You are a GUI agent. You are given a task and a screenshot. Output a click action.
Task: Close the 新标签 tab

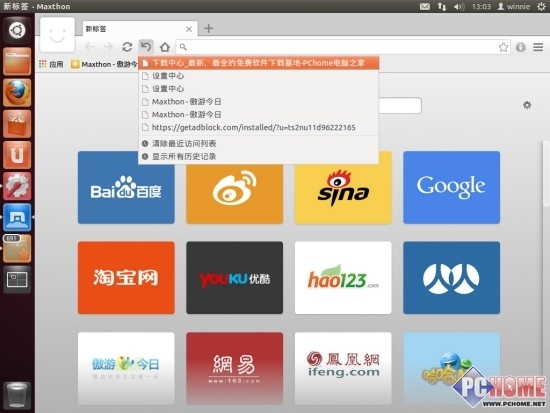pos(189,29)
